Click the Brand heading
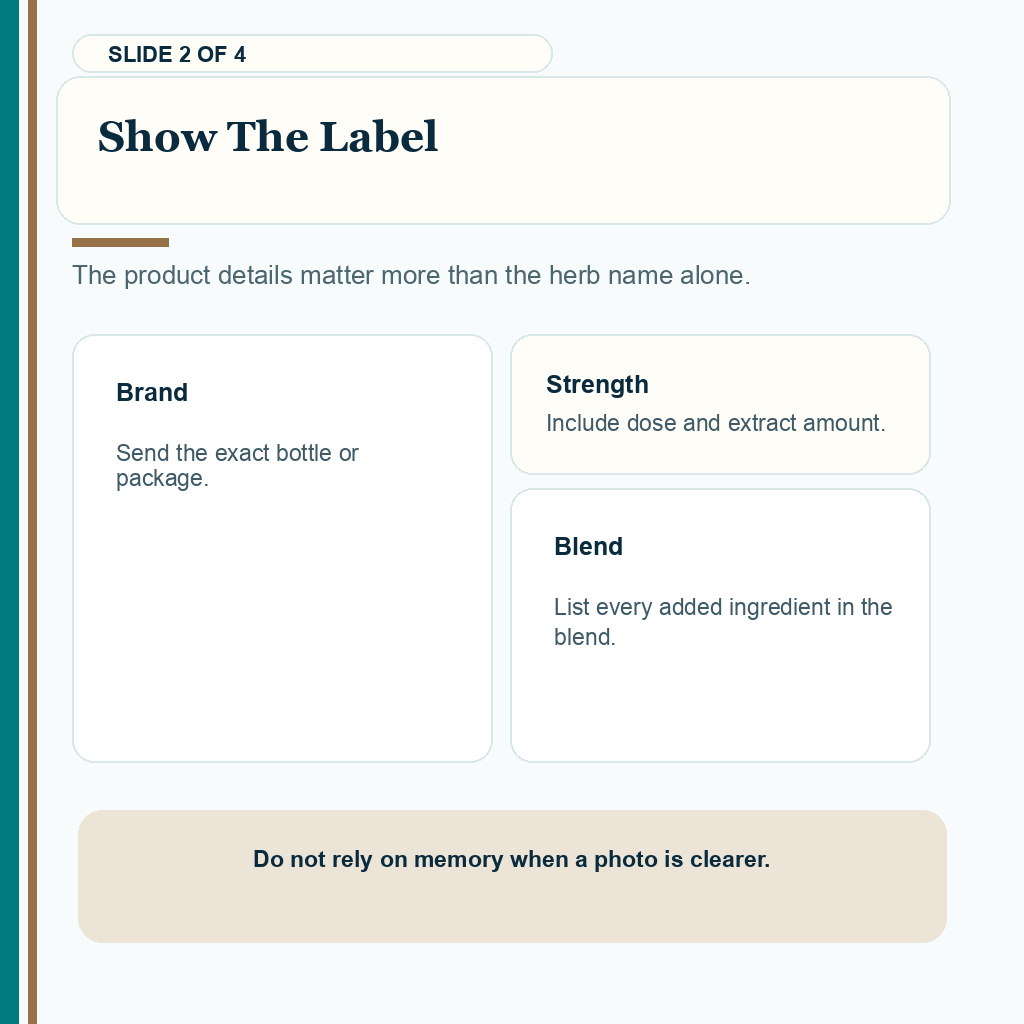Image resolution: width=1024 pixels, height=1024 pixels. tap(152, 392)
